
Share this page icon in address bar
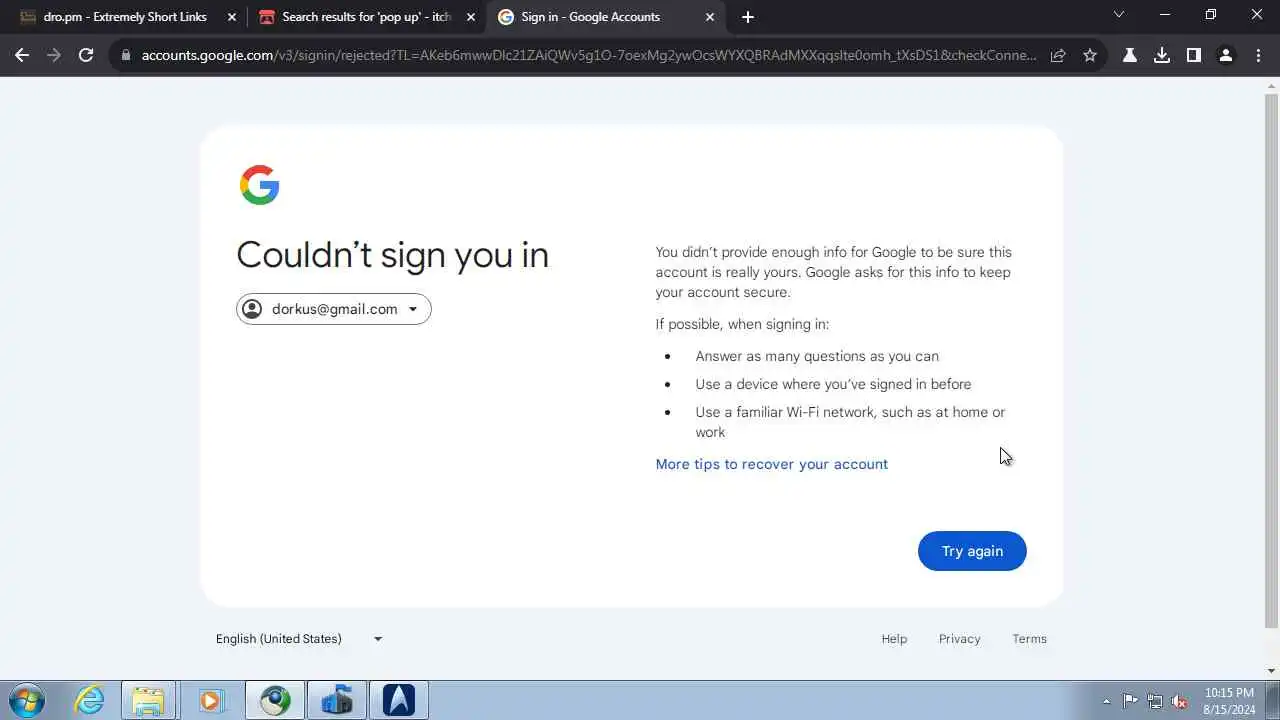[1058, 55]
